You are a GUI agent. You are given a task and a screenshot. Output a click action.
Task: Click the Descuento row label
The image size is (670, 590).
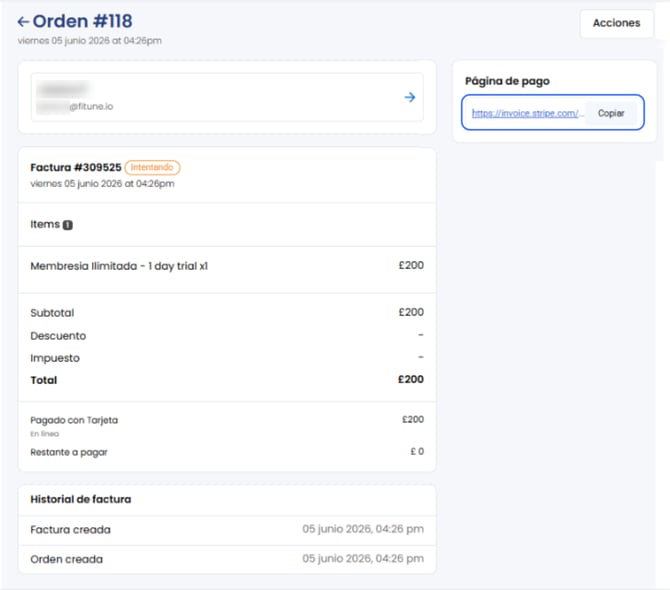(58, 336)
